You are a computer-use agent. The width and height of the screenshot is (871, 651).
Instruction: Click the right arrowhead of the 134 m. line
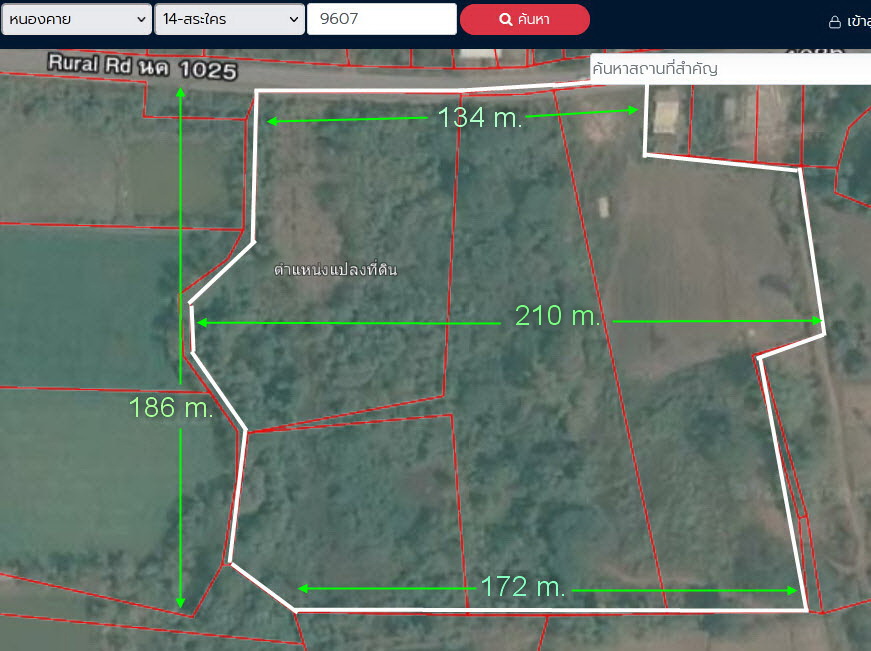pos(633,112)
